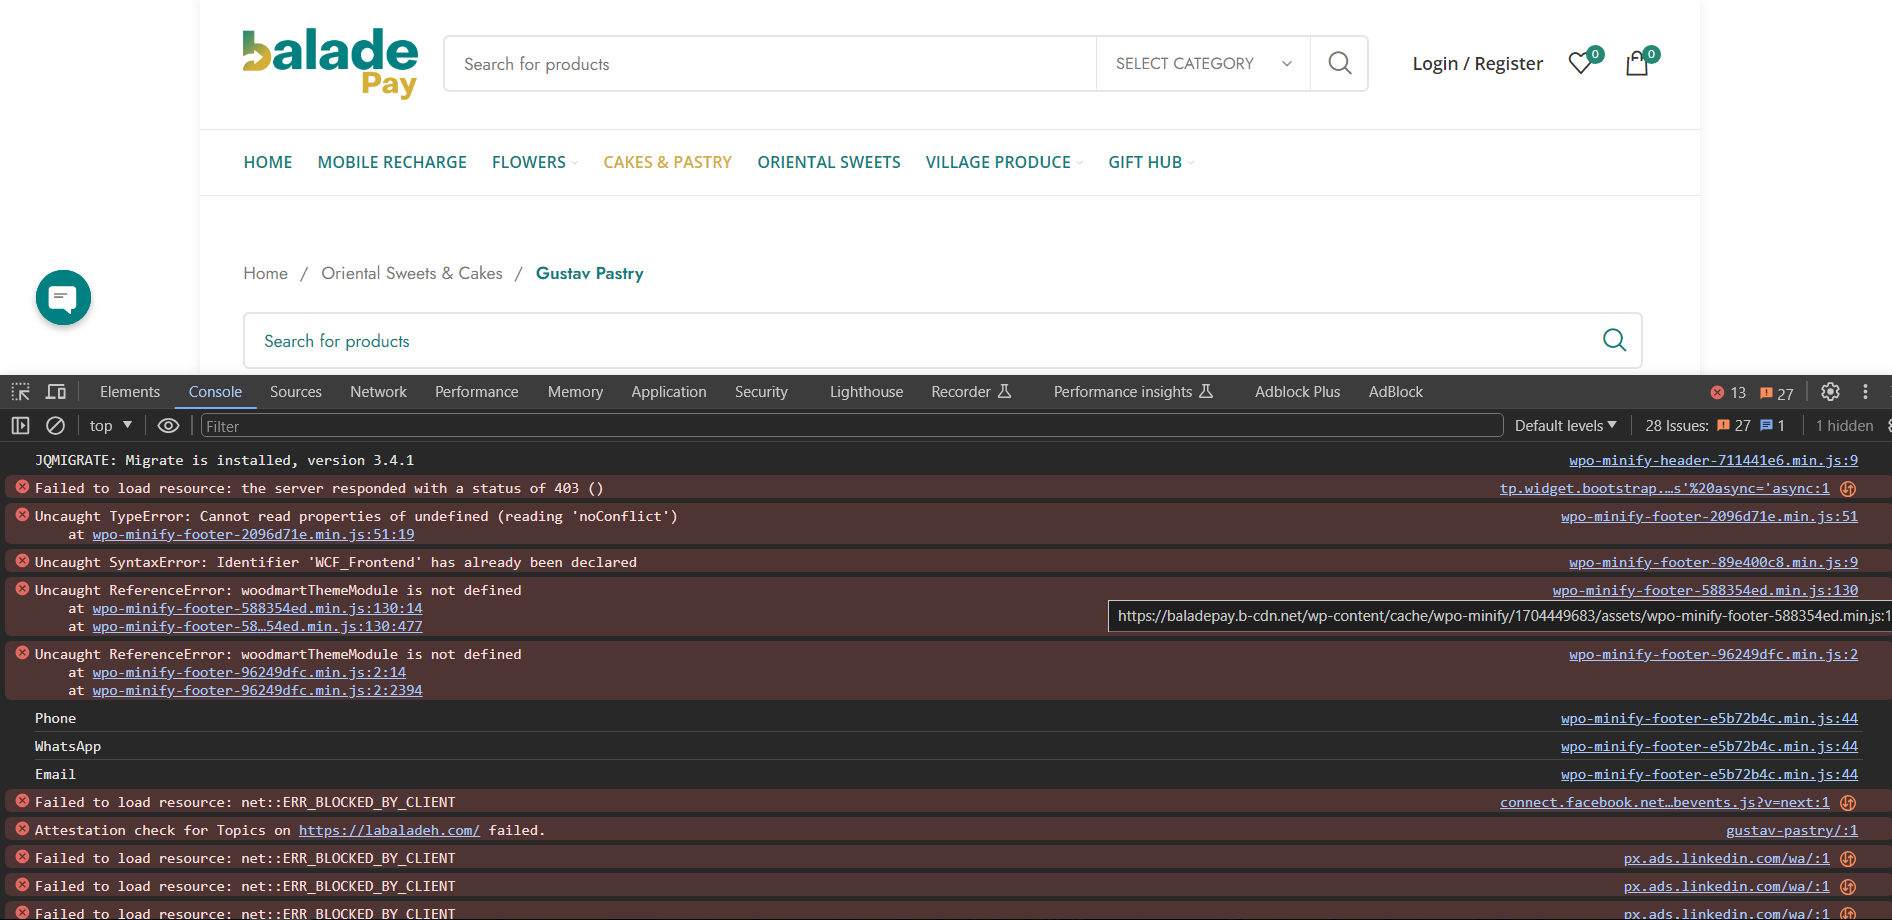Toggle the device toolbar icon

coord(56,392)
